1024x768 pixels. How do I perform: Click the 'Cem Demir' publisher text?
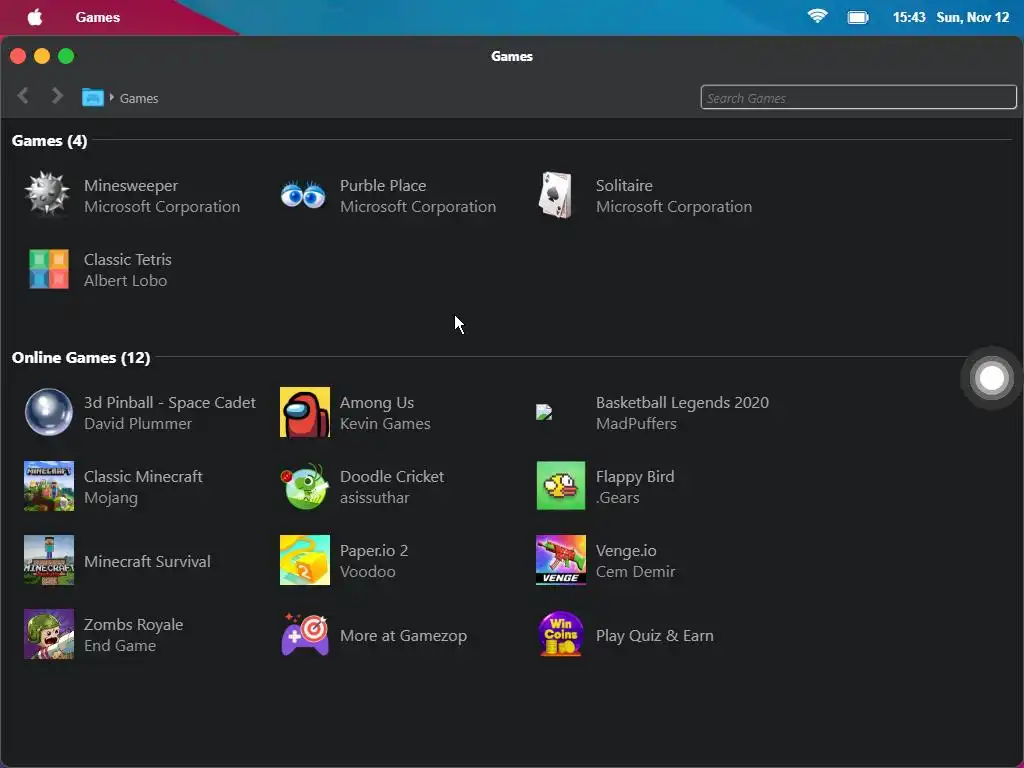(635, 572)
